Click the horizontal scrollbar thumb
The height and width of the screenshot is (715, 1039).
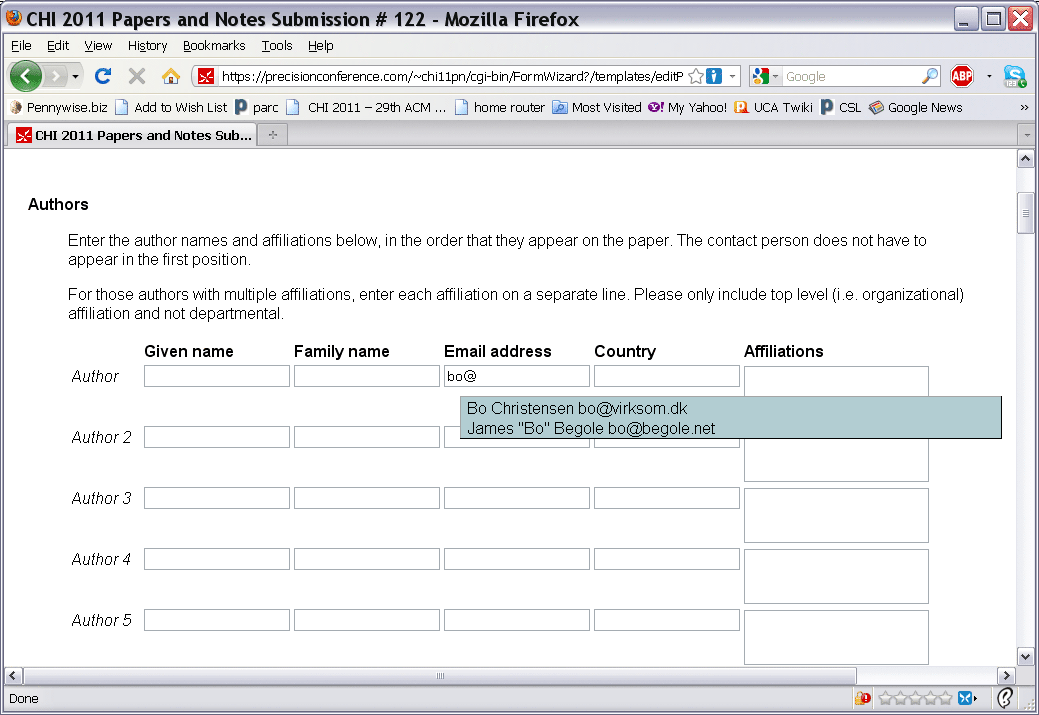tap(440, 676)
